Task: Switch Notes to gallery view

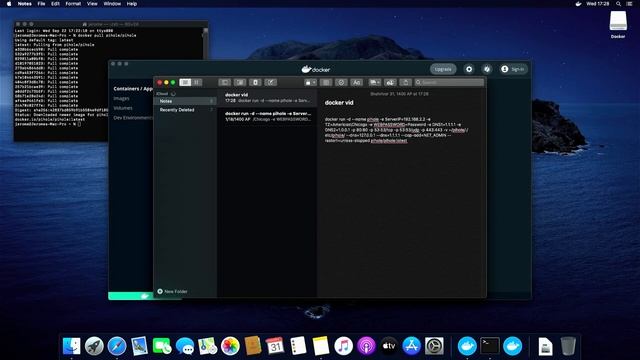Action: pyautogui.click(x=197, y=82)
